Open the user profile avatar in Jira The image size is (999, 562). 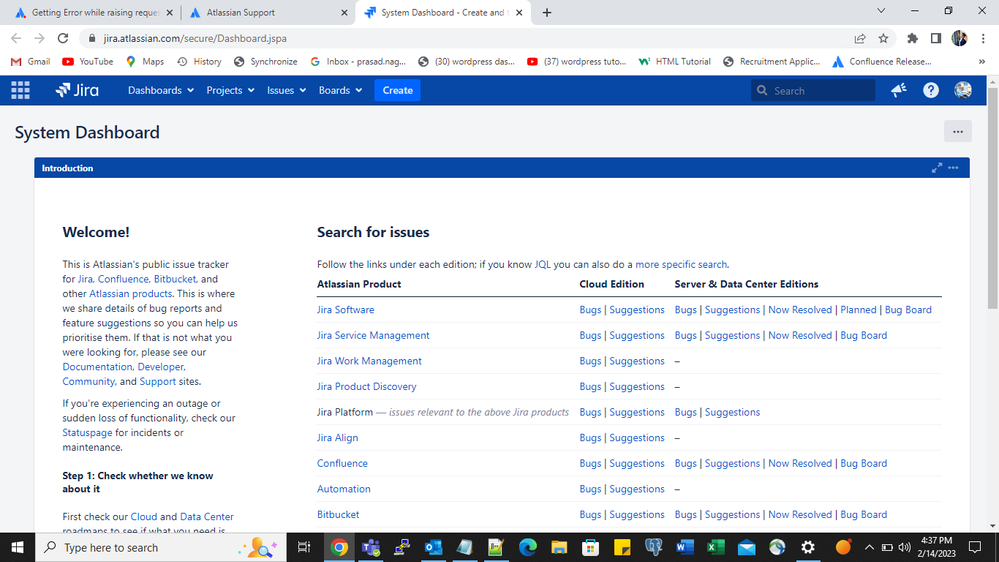963,90
